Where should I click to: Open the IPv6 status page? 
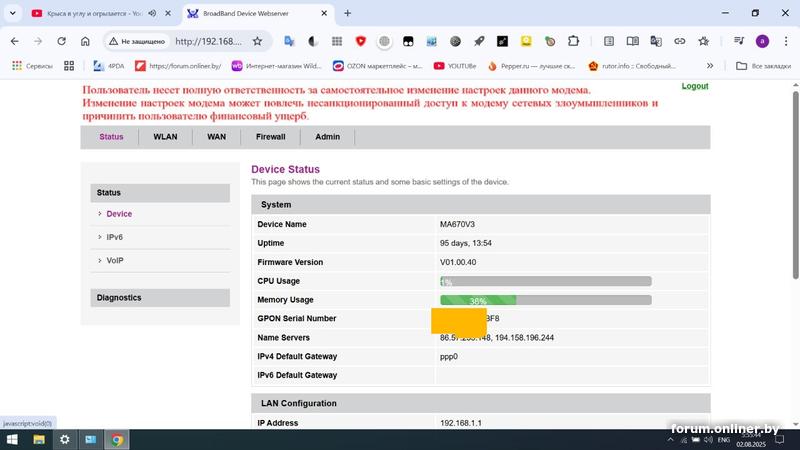click(x=115, y=237)
